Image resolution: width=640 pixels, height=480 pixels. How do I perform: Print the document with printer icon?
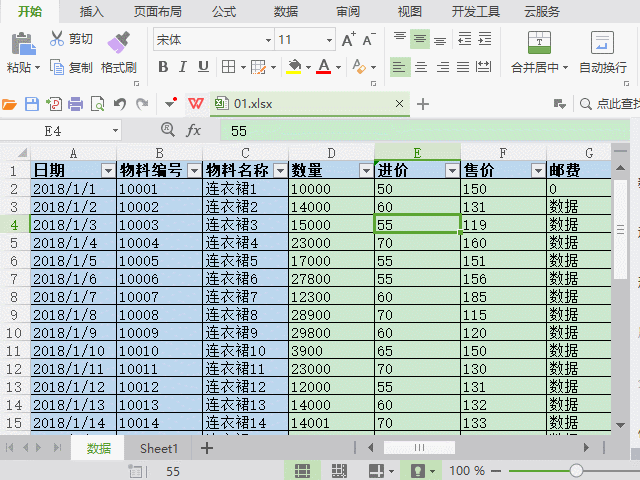pyautogui.click(x=76, y=104)
